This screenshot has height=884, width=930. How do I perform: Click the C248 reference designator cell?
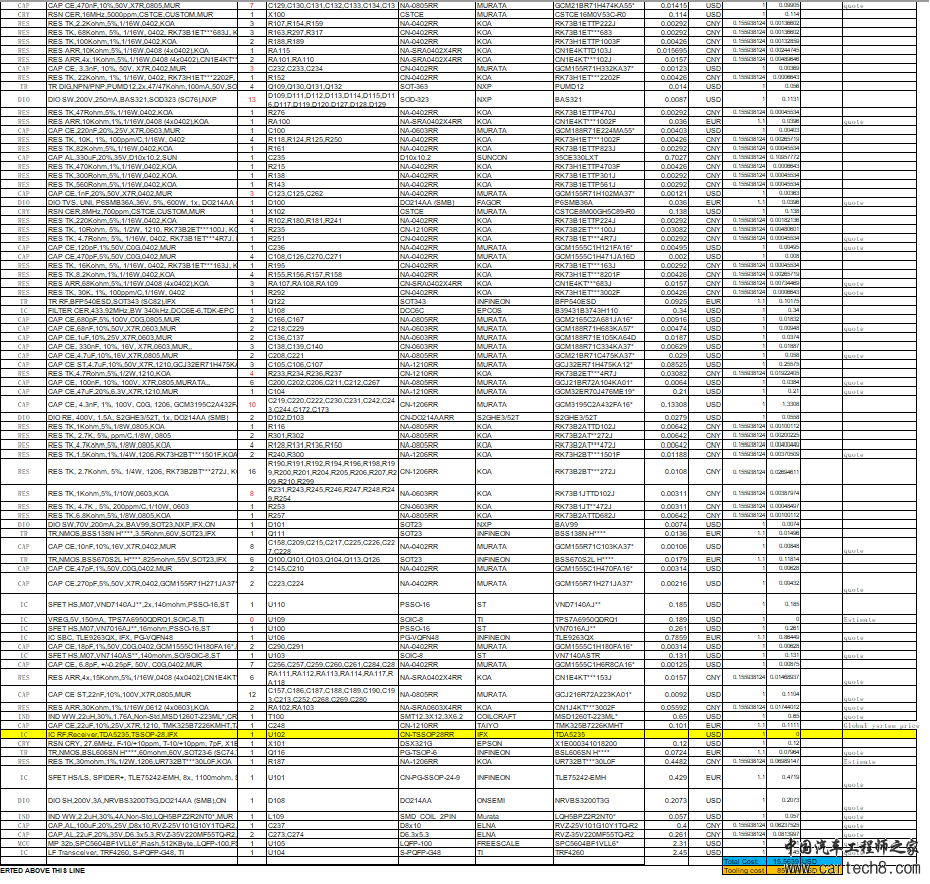332,726
